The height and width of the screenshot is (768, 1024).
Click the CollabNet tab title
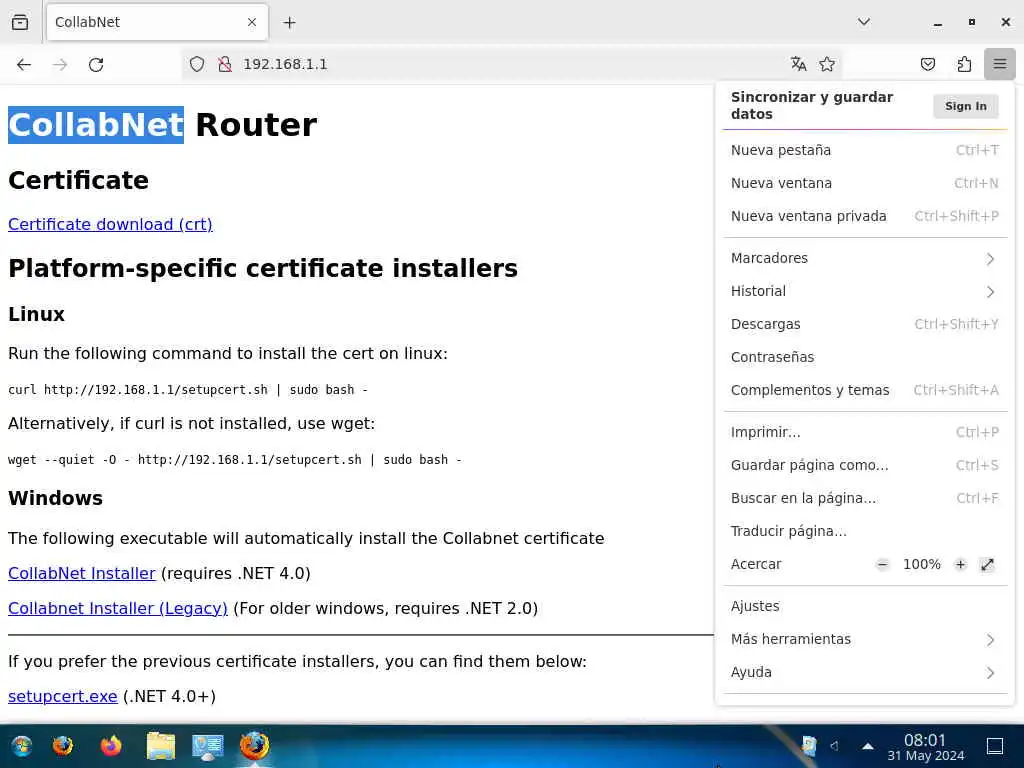point(88,22)
